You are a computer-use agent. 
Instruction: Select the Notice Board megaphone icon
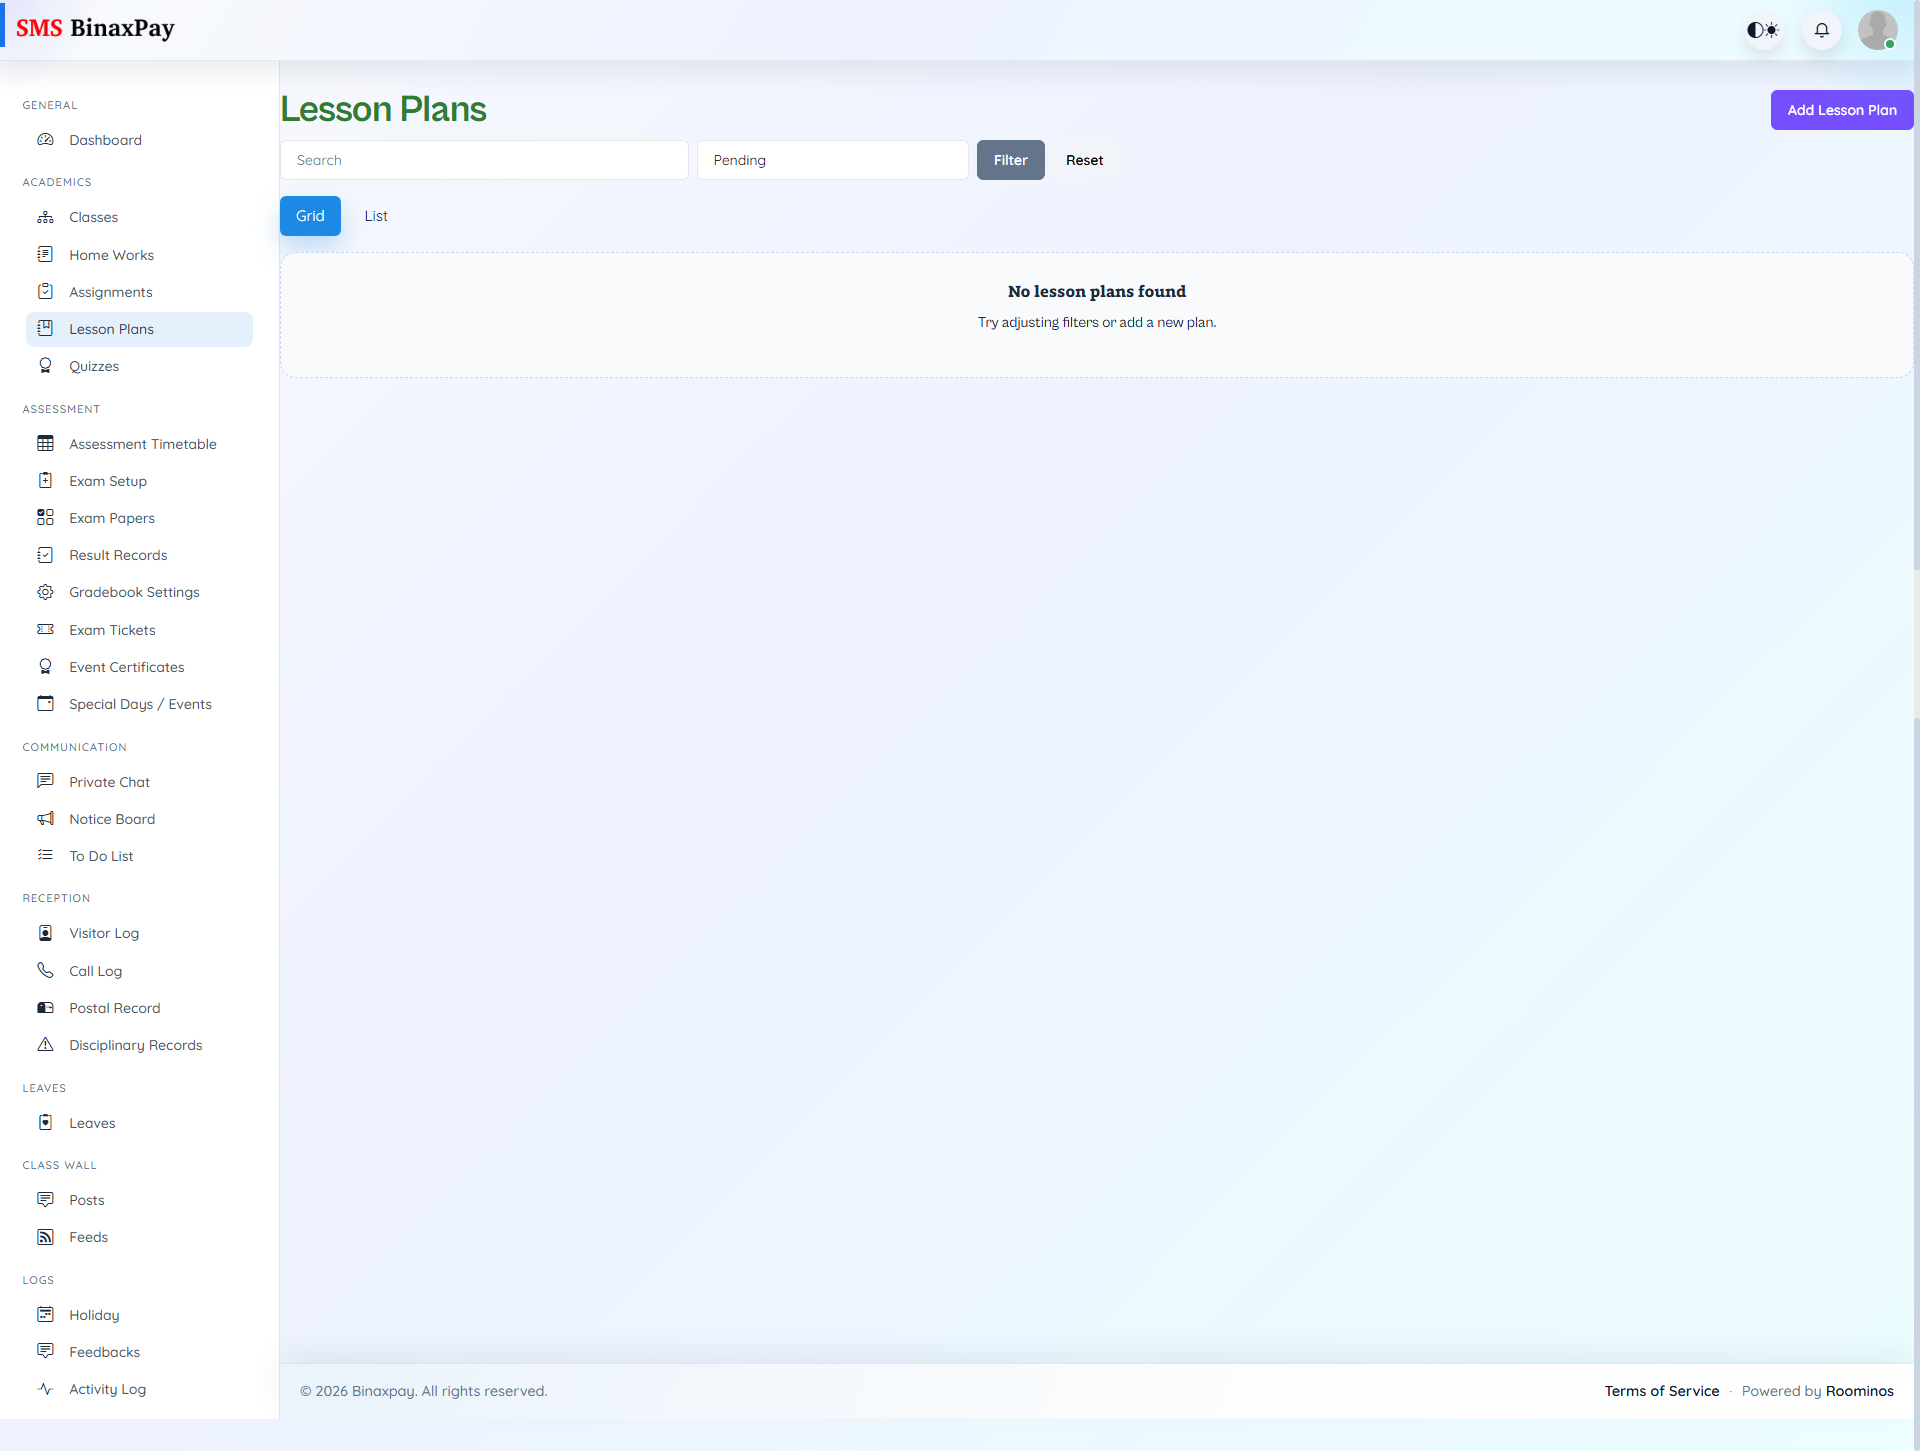point(46,818)
